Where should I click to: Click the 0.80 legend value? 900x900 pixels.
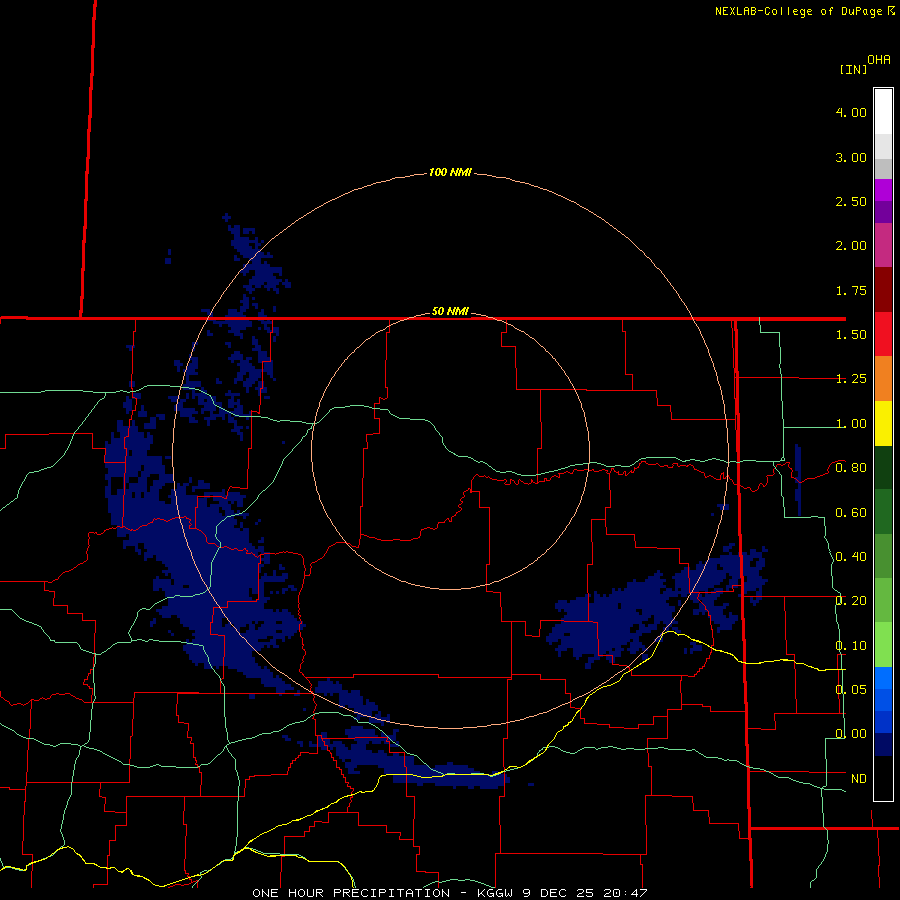tap(851, 468)
